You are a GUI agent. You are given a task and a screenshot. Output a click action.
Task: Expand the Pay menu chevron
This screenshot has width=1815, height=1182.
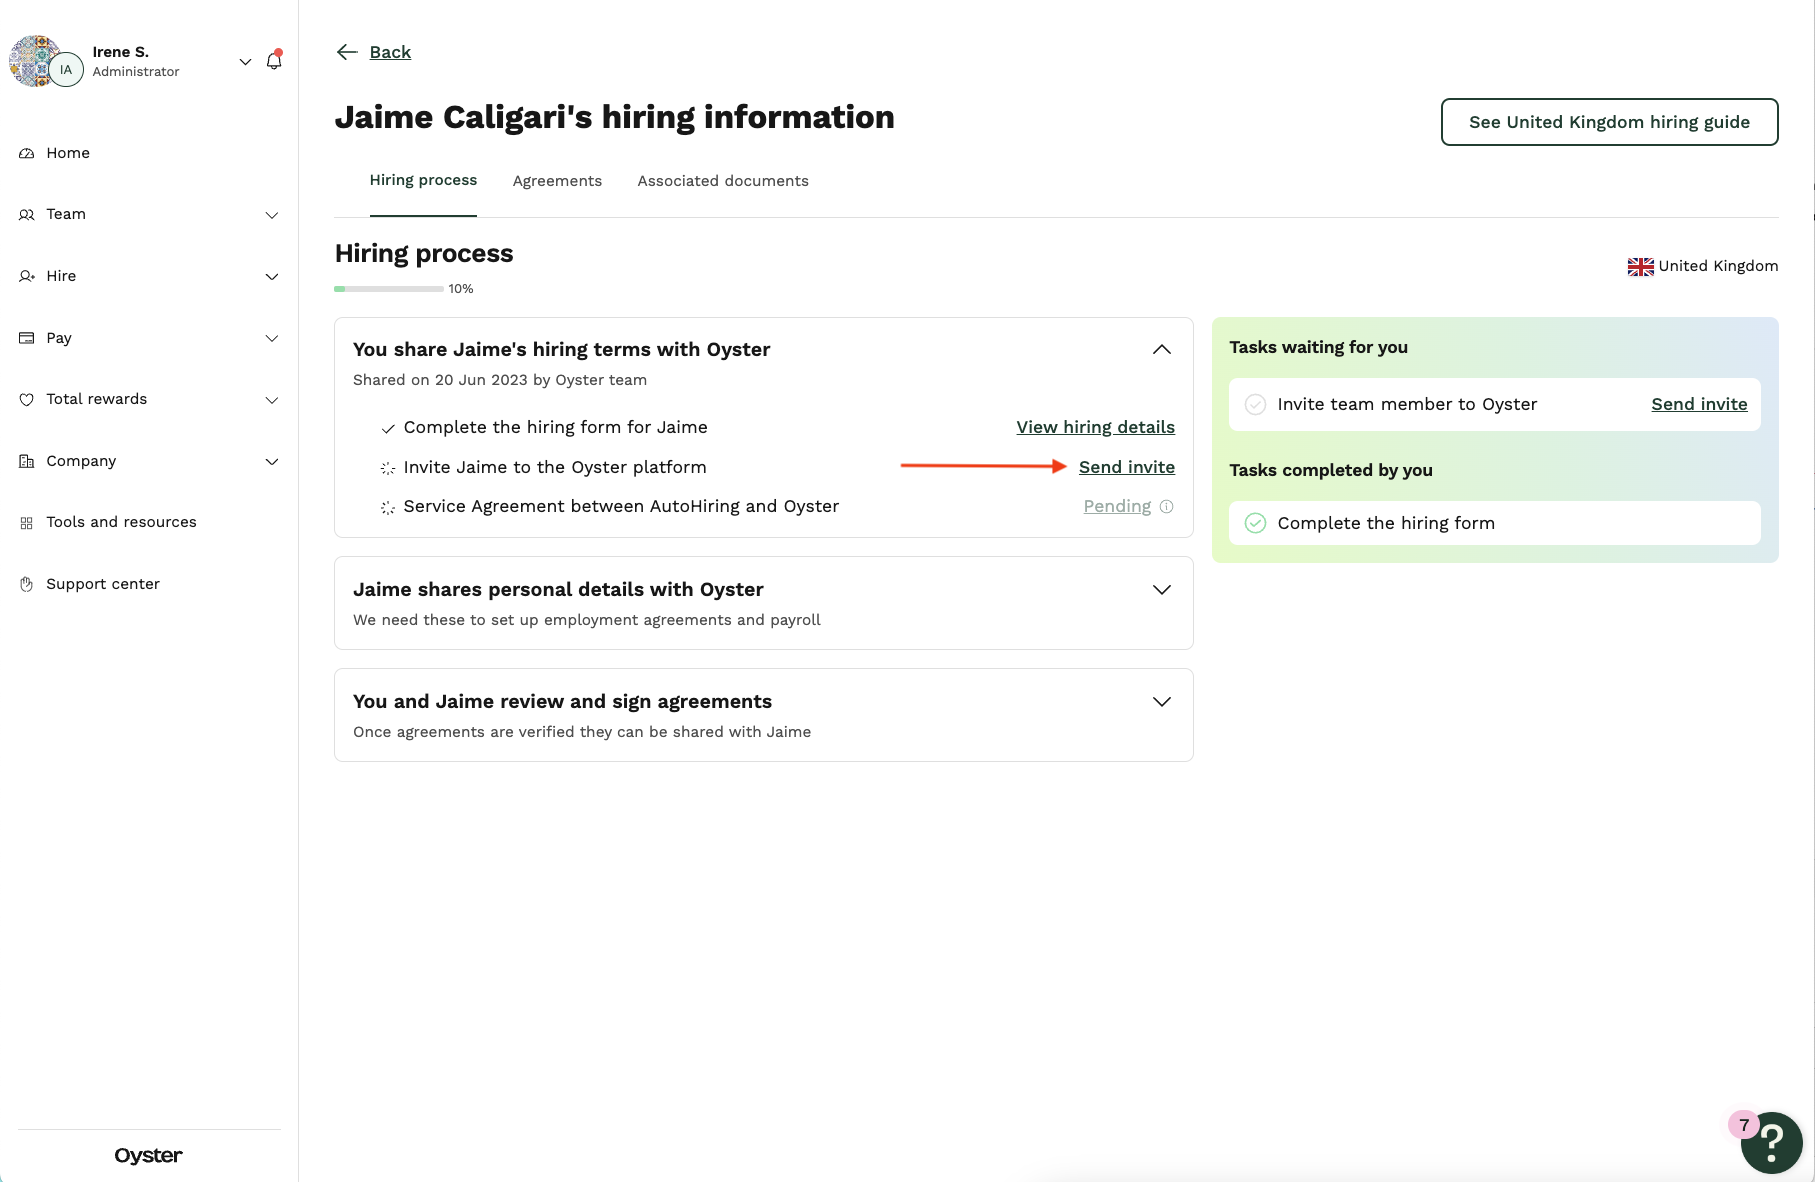pos(272,338)
